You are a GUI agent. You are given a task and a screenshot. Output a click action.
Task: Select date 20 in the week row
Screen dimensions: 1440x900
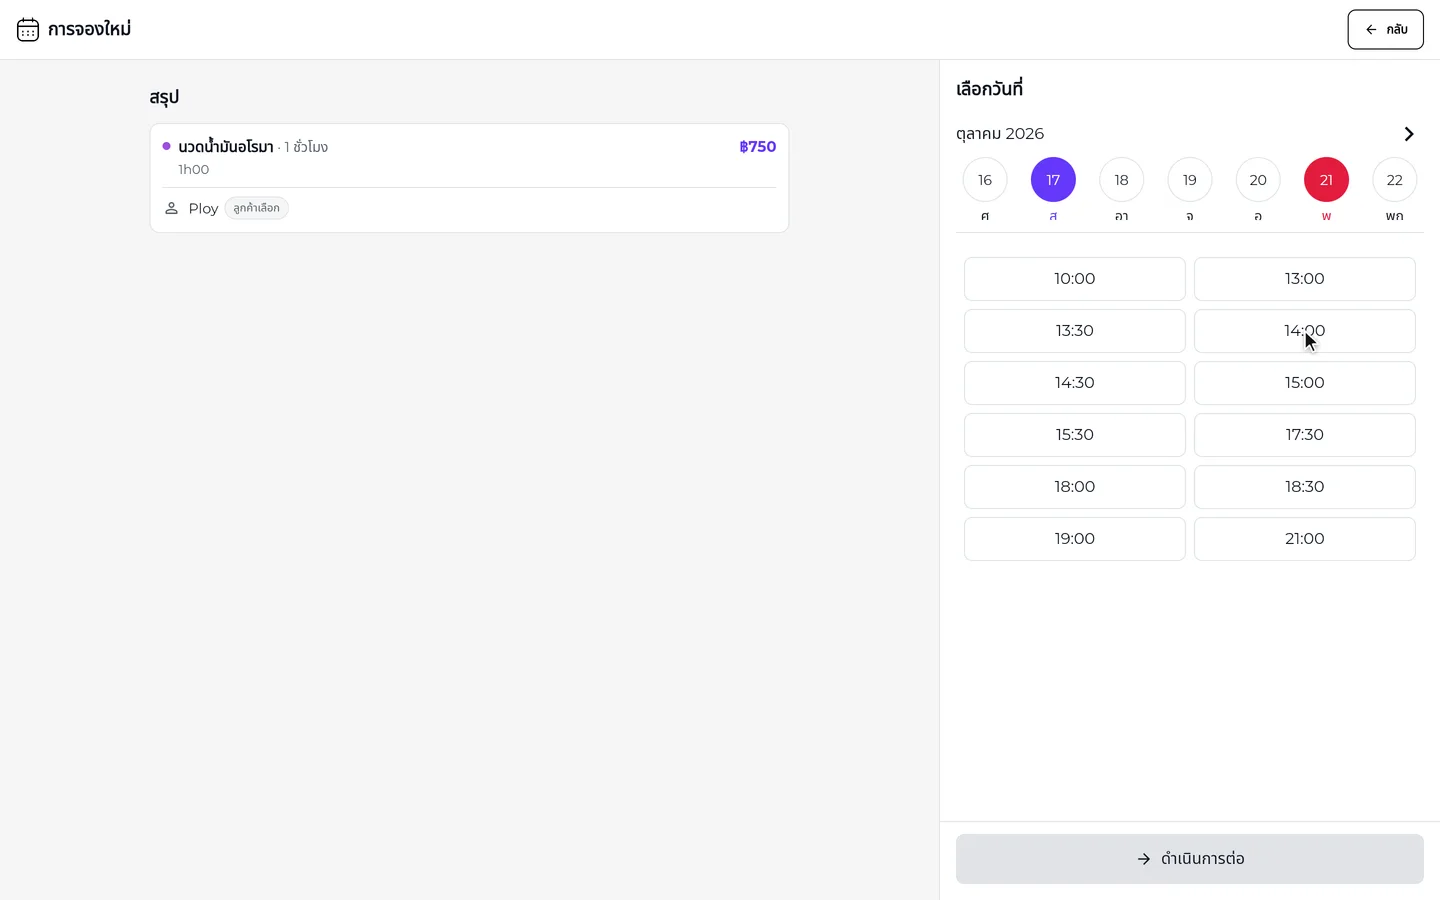tap(1258, 180)
